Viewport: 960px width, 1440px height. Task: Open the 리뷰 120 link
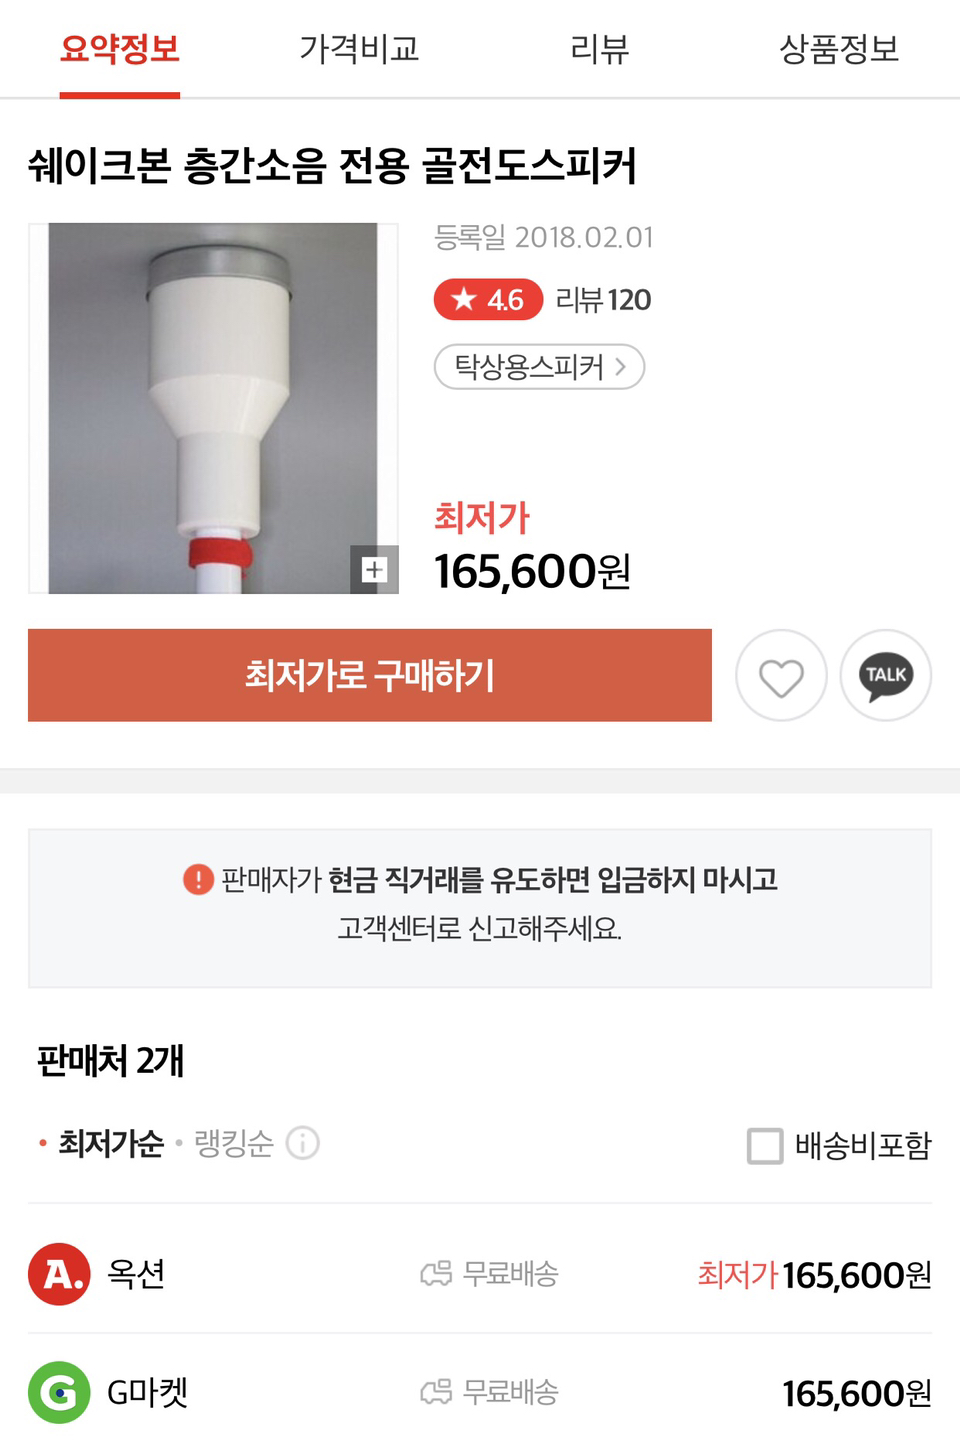603,299
